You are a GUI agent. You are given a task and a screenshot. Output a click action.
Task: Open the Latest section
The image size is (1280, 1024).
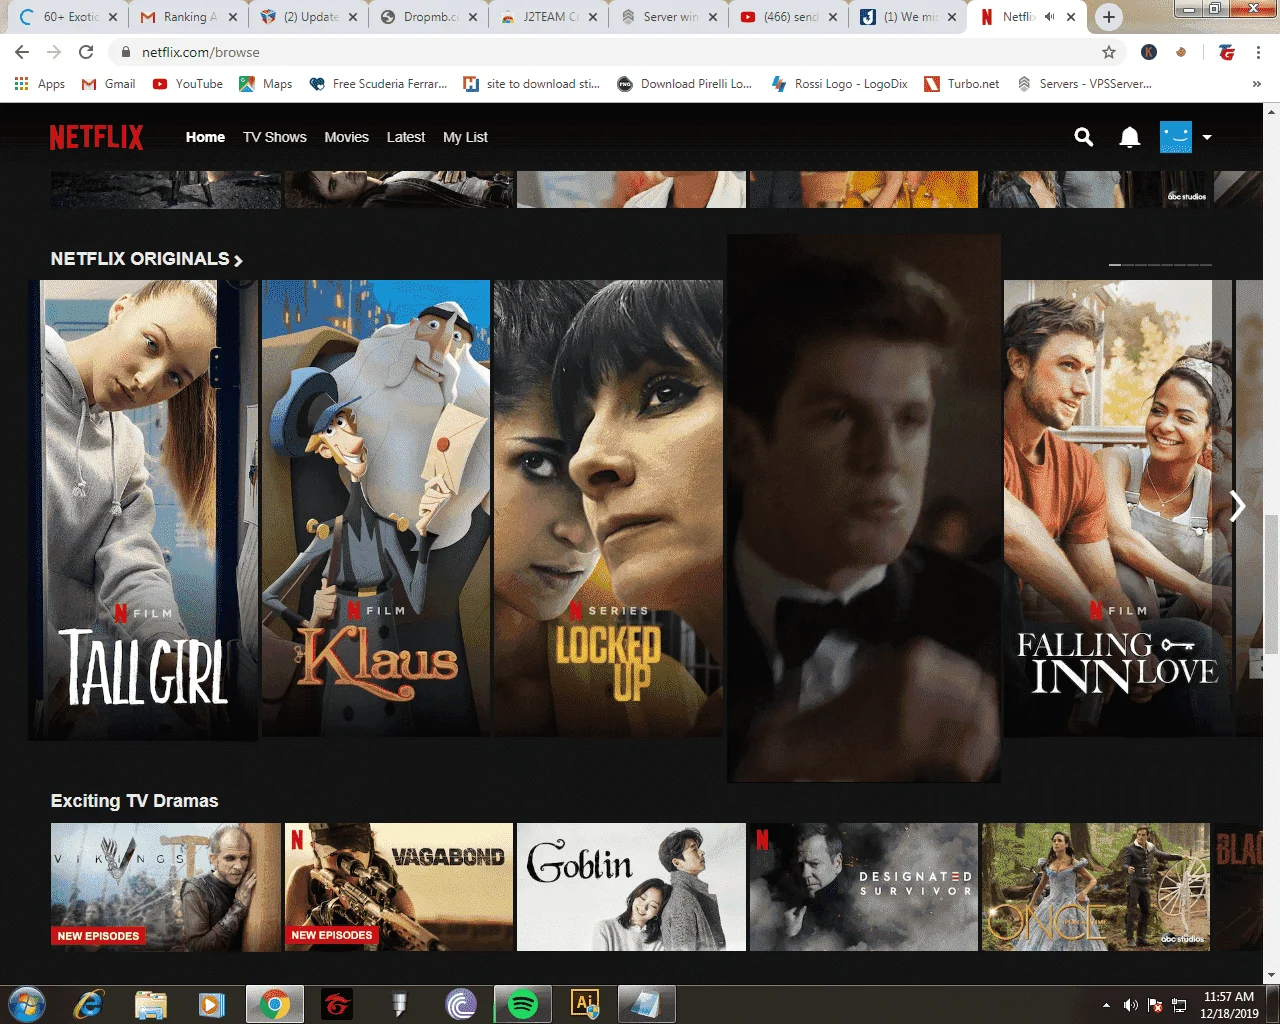click(x=406, y=137)
